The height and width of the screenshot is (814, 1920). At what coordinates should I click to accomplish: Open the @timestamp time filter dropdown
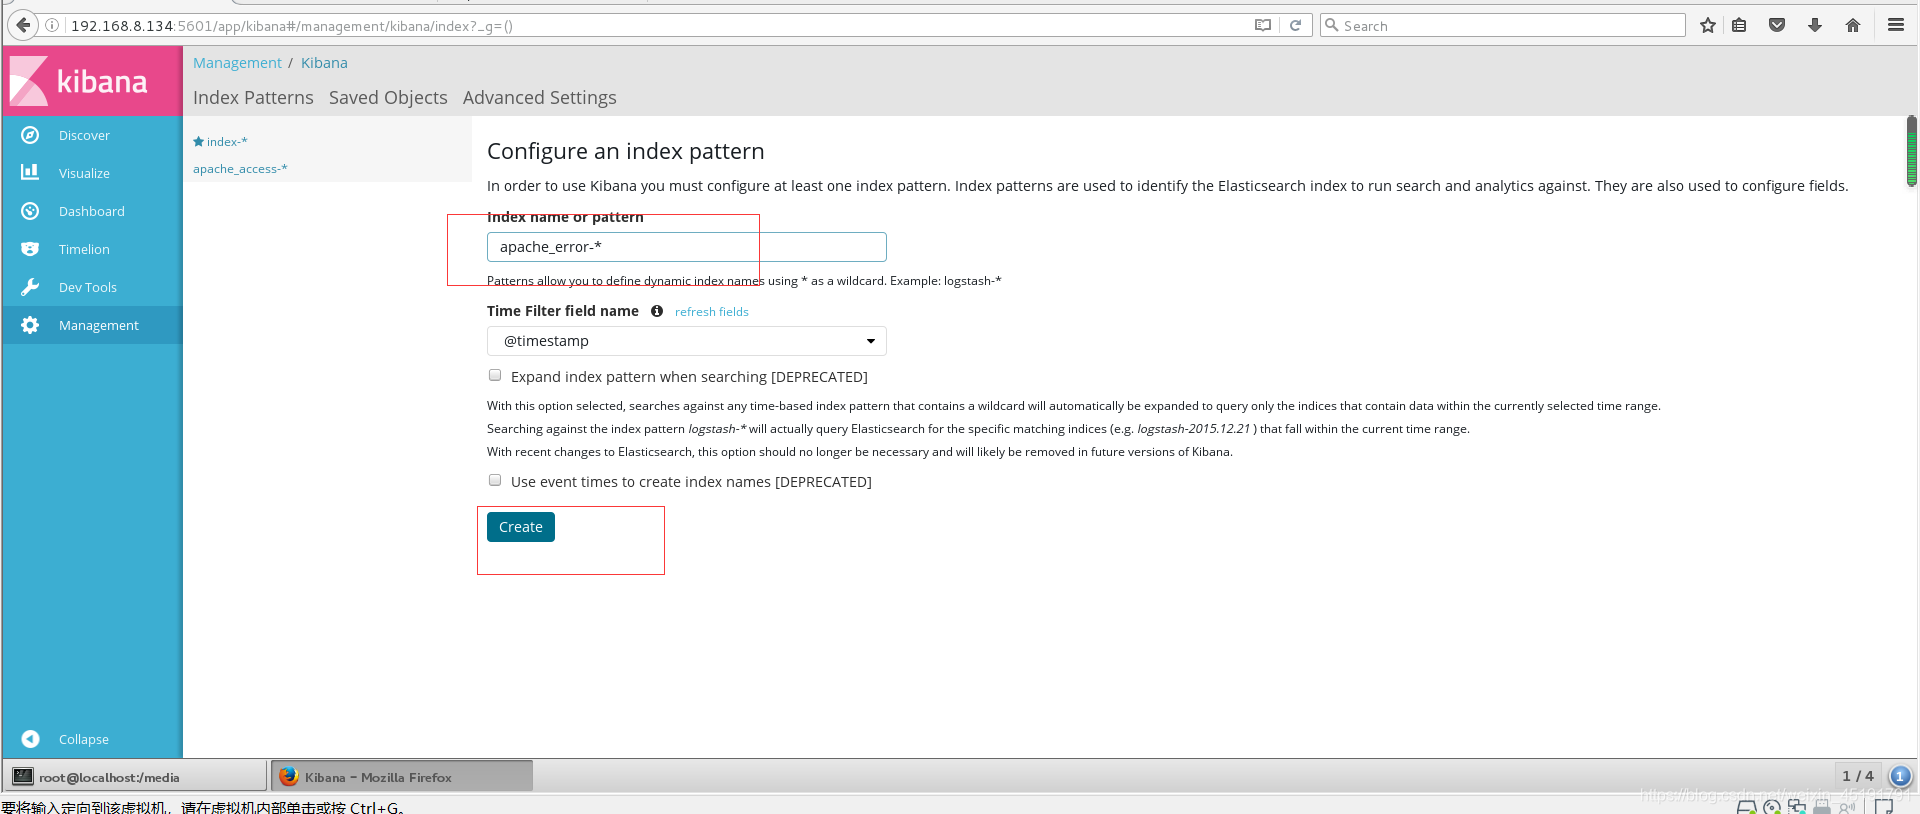(x=687, y=341)
